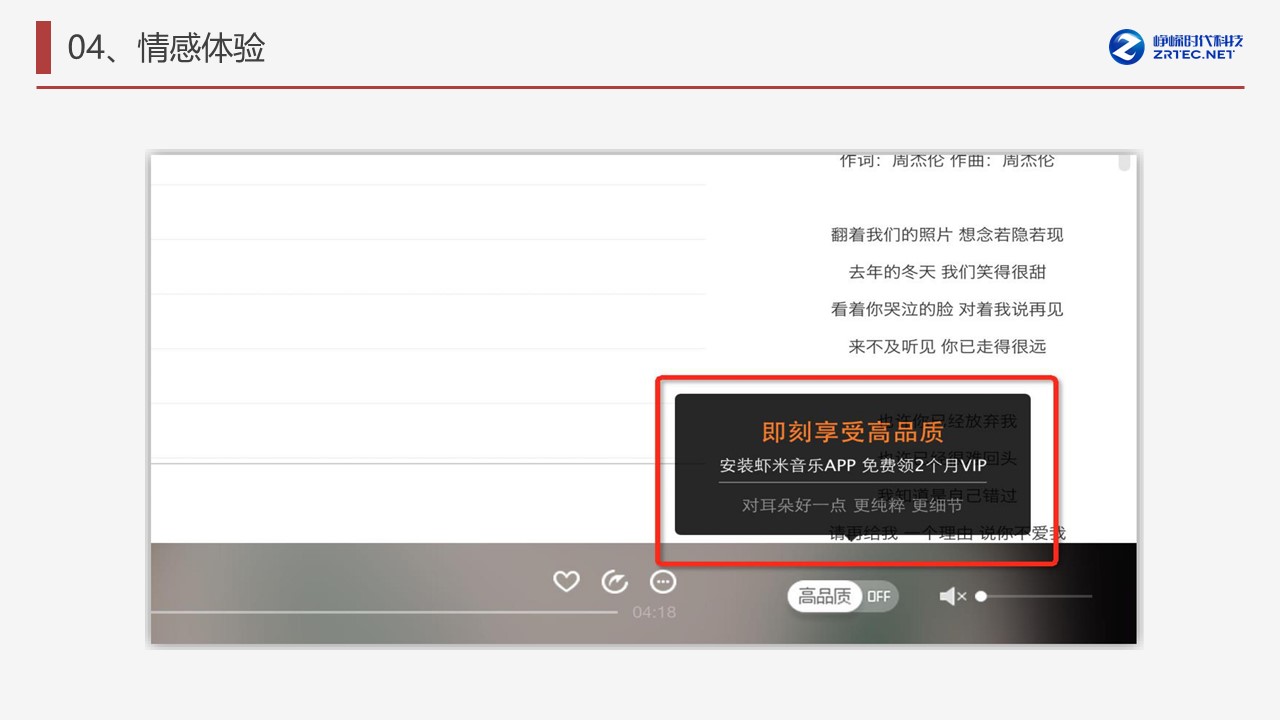
Task: Like the song with the heart icon
Action: 566,581
